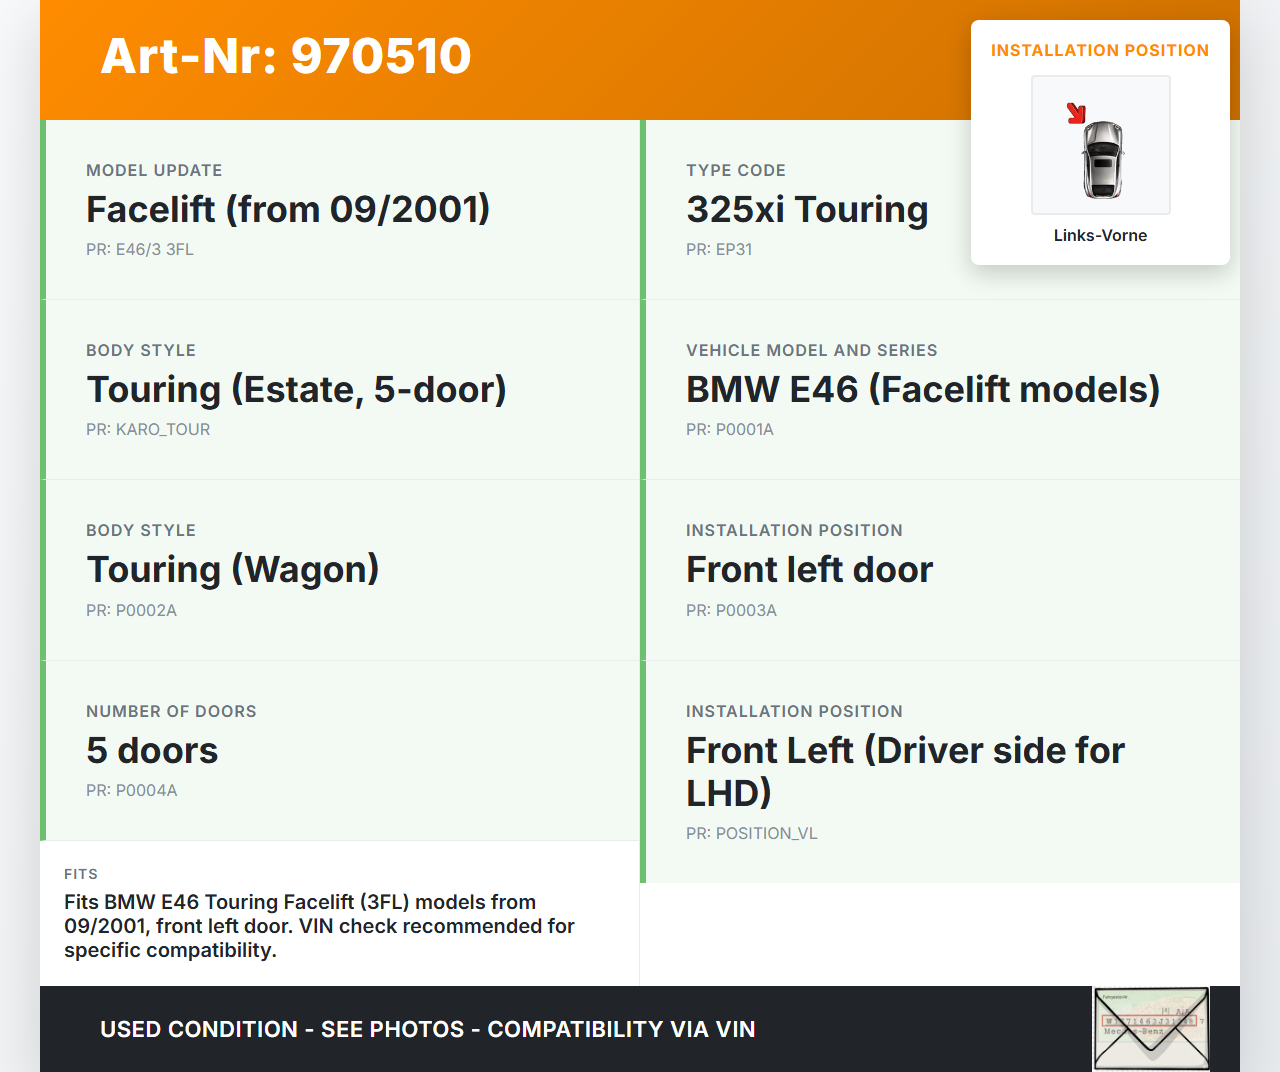Click 'BODY STYLE' label above Touring (Wagon)
The height and width of the screenshot is (1072, 1280).
(x=141, y=530)
